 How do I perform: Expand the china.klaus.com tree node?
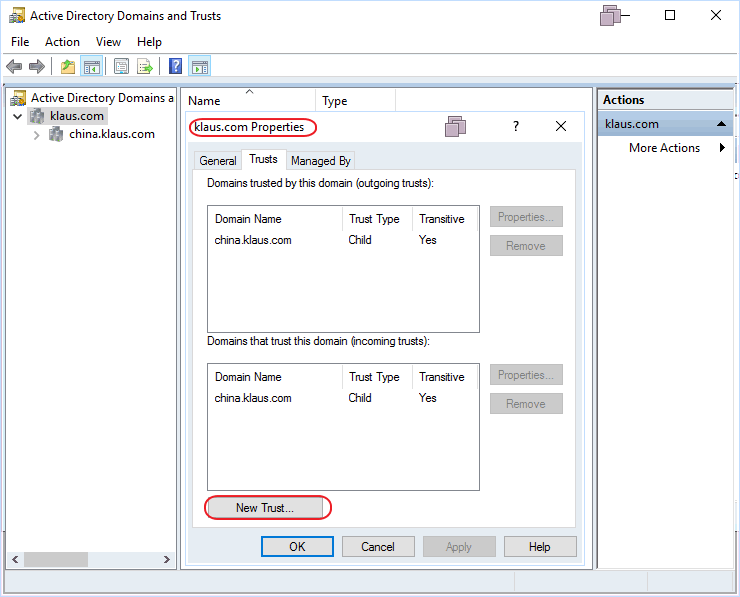click(36, 135)
